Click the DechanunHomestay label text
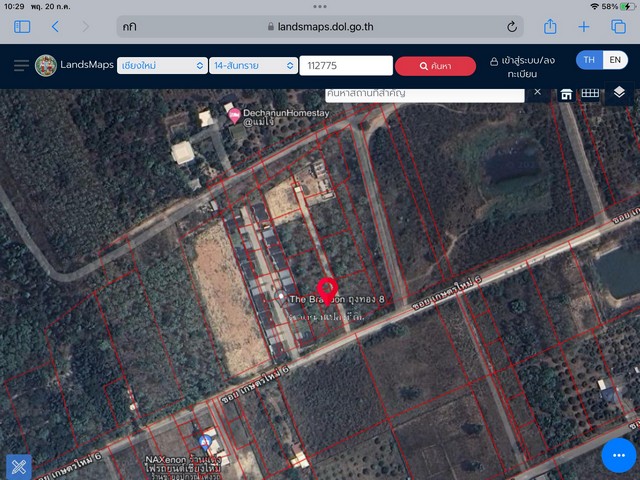 point(286,117)
